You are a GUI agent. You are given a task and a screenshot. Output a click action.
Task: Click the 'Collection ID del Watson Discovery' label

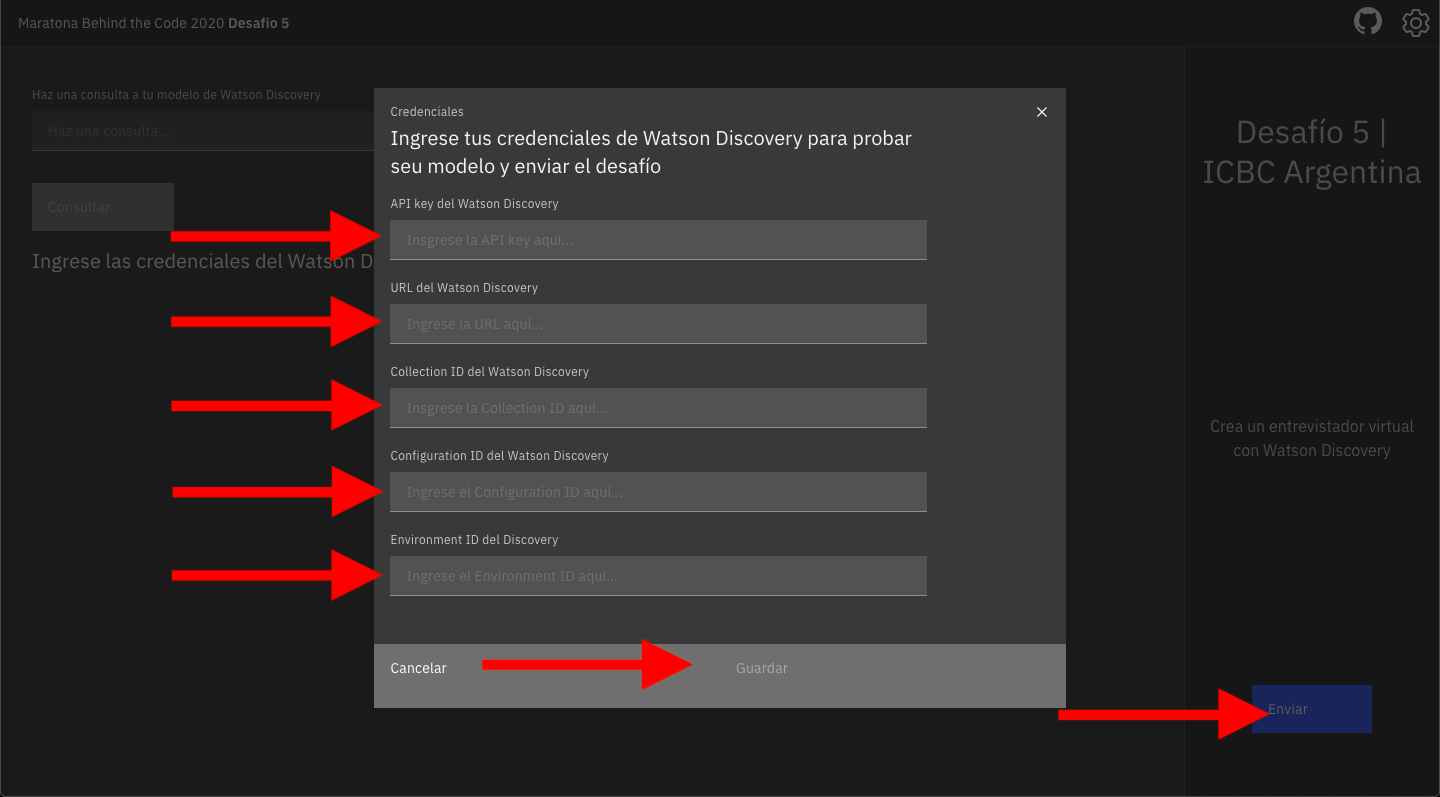tap(489, 372)
